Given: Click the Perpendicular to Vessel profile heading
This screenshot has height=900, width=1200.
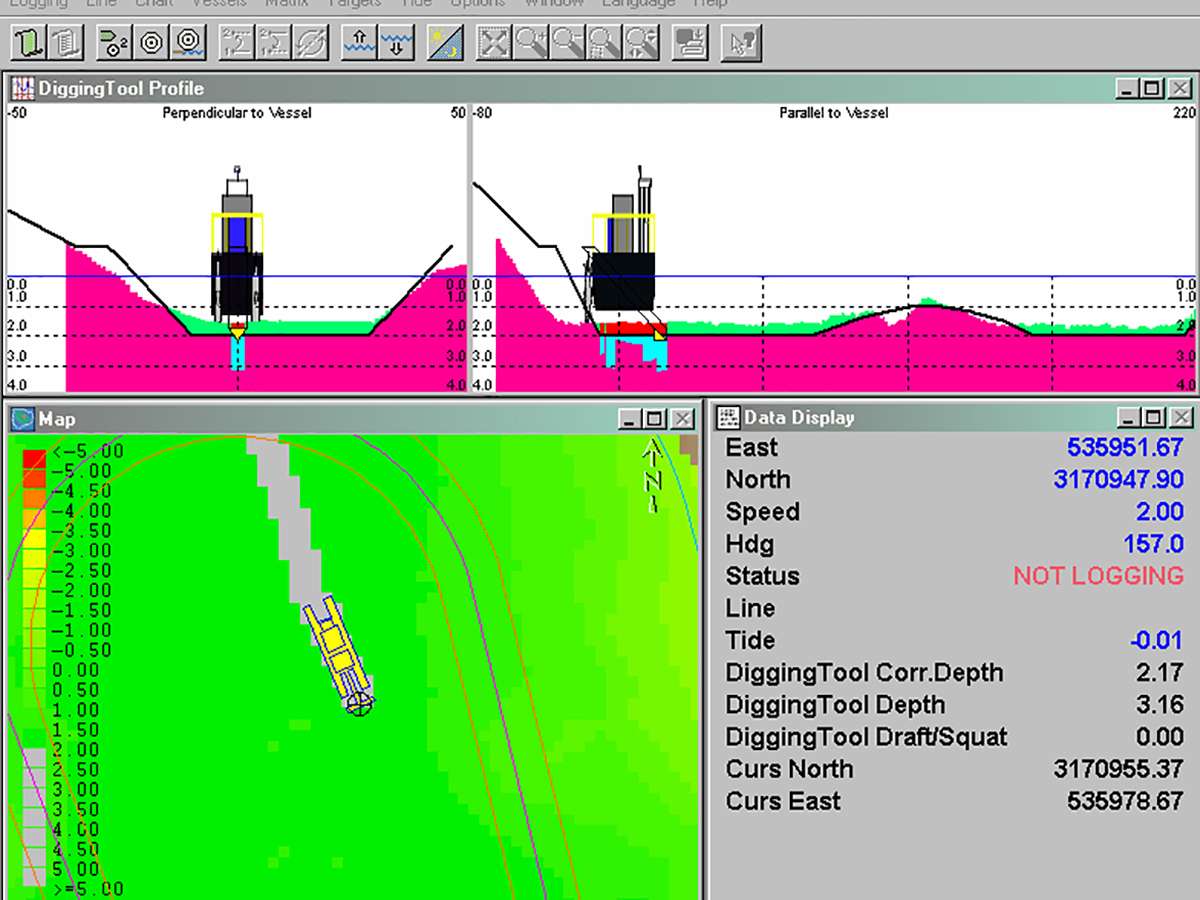Looking at the screenshot, I should pos(237,113).
